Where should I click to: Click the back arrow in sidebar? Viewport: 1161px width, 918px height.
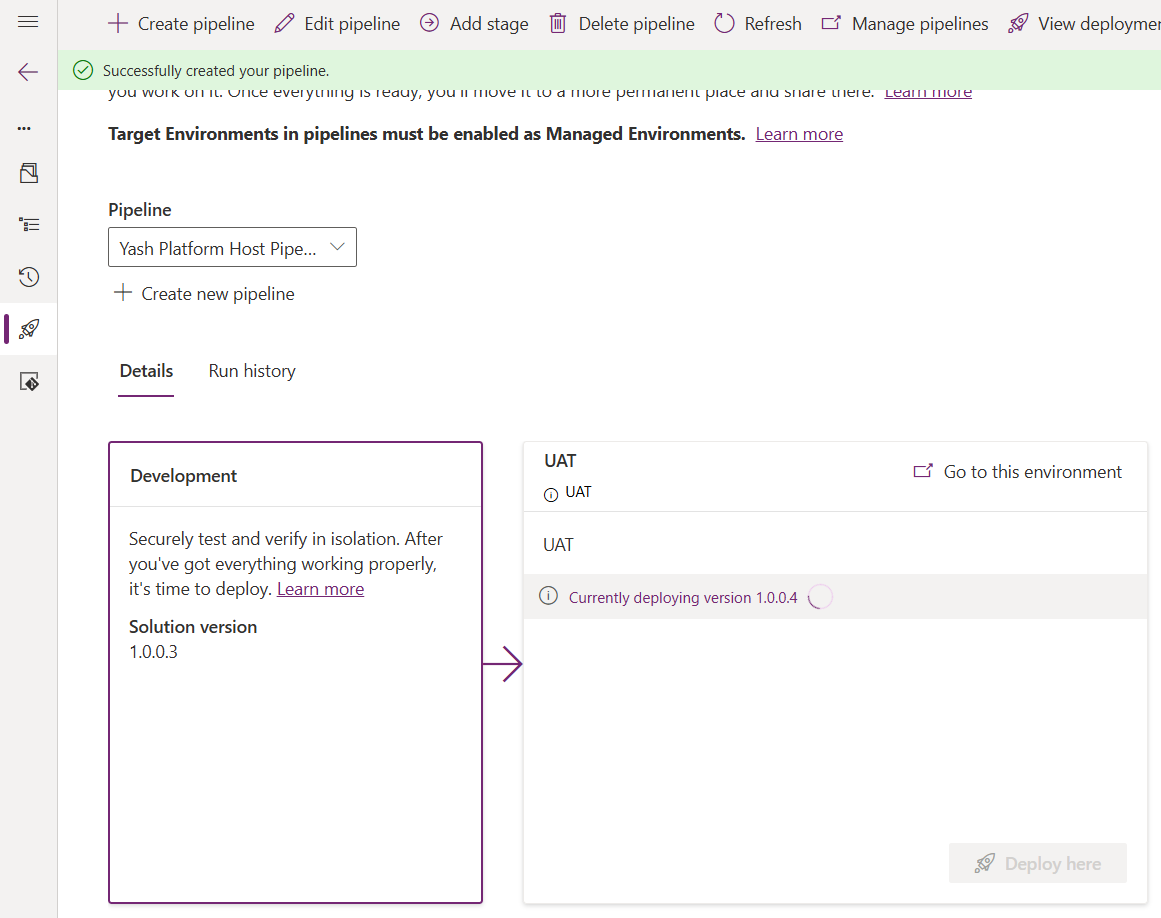(x=28, y=72)
